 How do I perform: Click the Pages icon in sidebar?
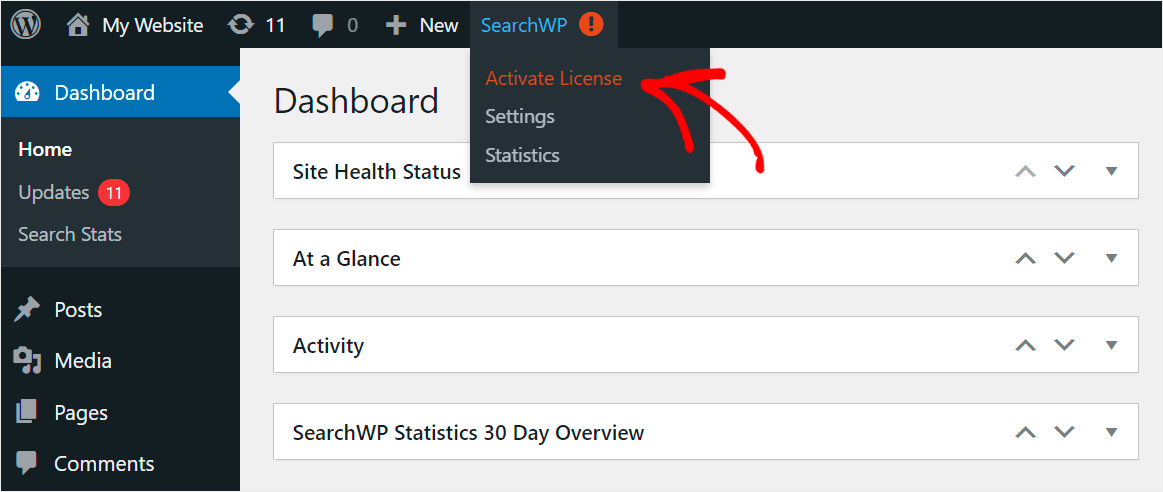coord(27,412)
